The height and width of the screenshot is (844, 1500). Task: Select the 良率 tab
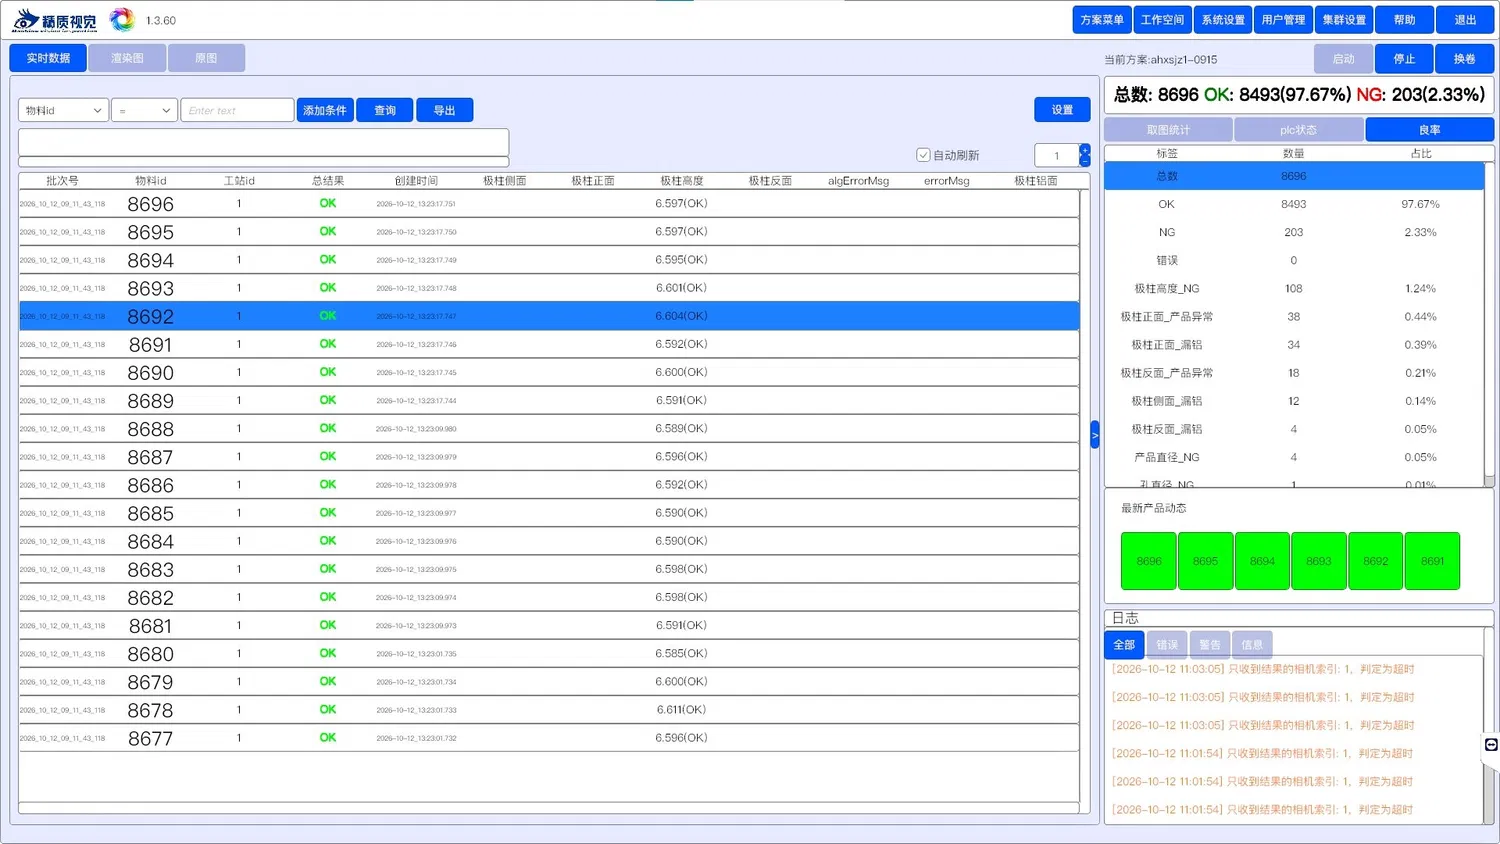[1430, 130]
